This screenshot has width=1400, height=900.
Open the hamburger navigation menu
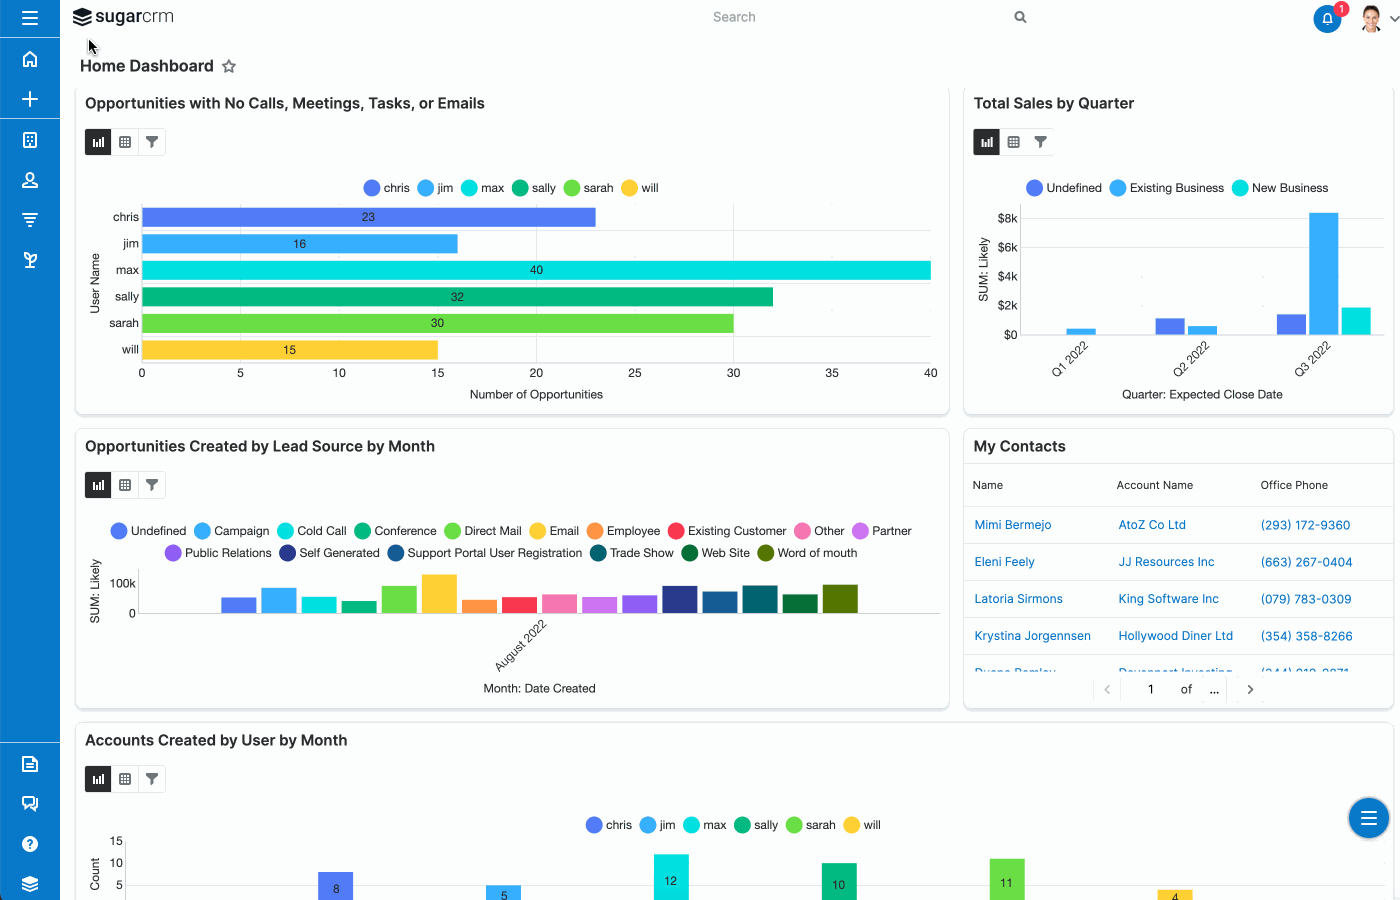(30, 18)
